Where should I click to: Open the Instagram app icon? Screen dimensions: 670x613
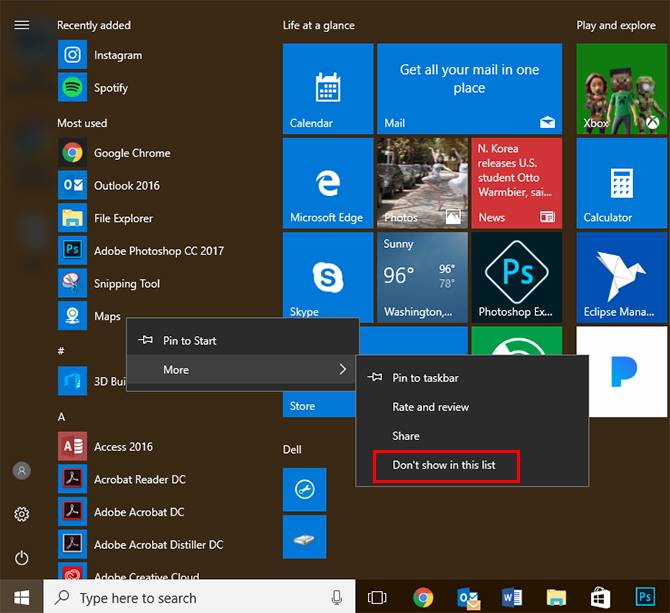72,55
